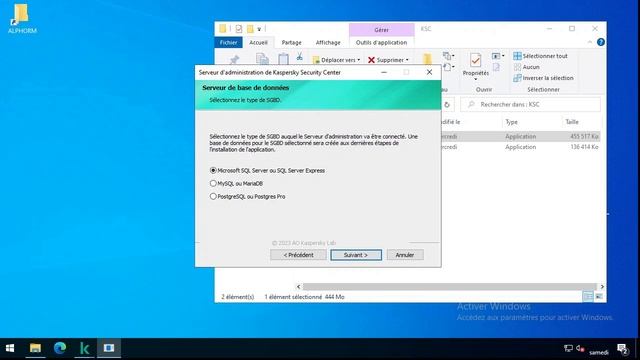Click Supprimer red X in Explorer ribbon
640x360 pixels.
tap(371, 60)
